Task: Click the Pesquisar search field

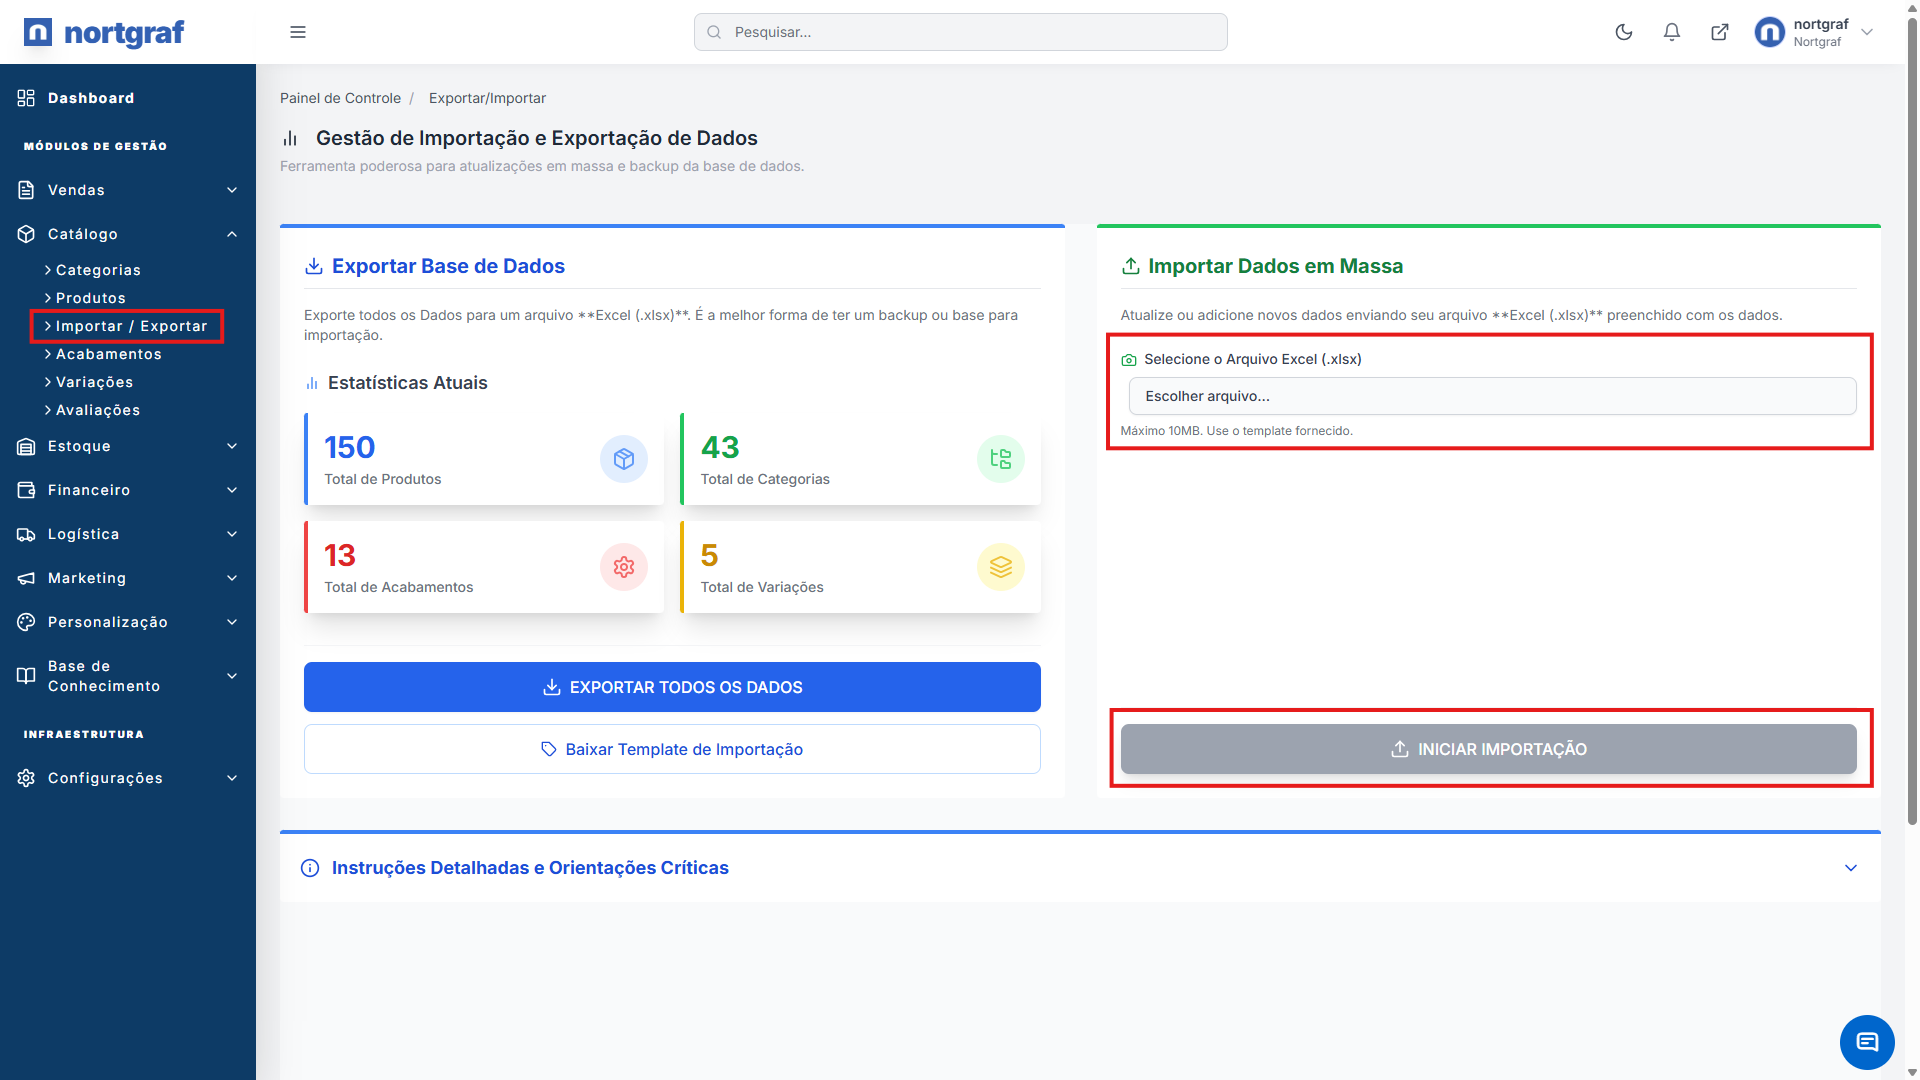Action: pyautogui.click(x=960, y=32)
